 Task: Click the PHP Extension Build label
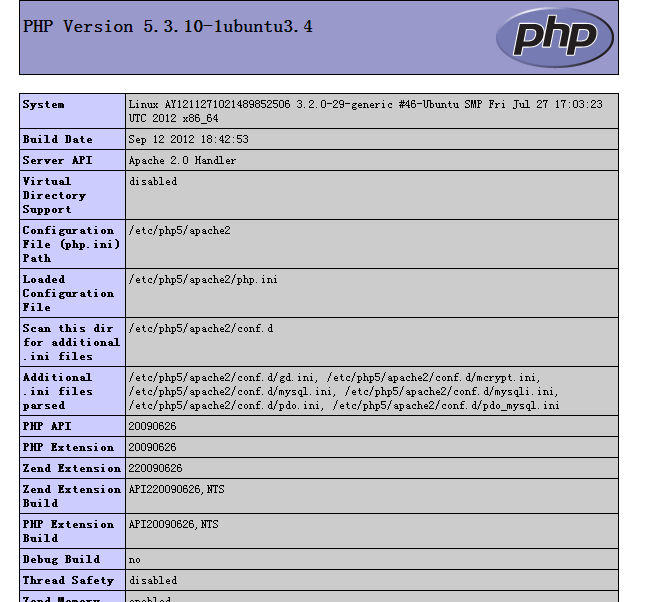68,531
